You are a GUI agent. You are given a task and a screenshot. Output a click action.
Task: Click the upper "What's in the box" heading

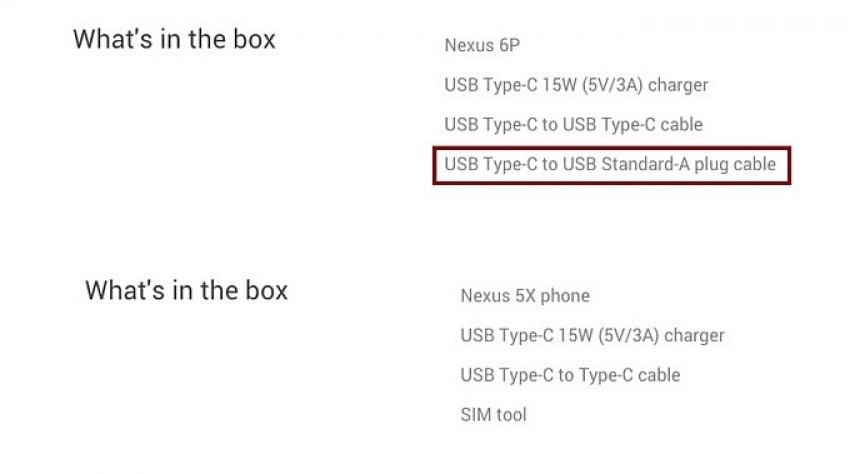click(175, 40)
